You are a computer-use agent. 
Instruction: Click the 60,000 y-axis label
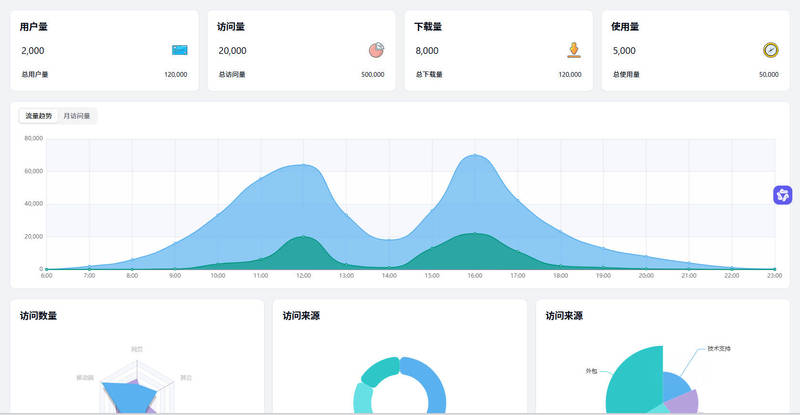pos(34,171)
